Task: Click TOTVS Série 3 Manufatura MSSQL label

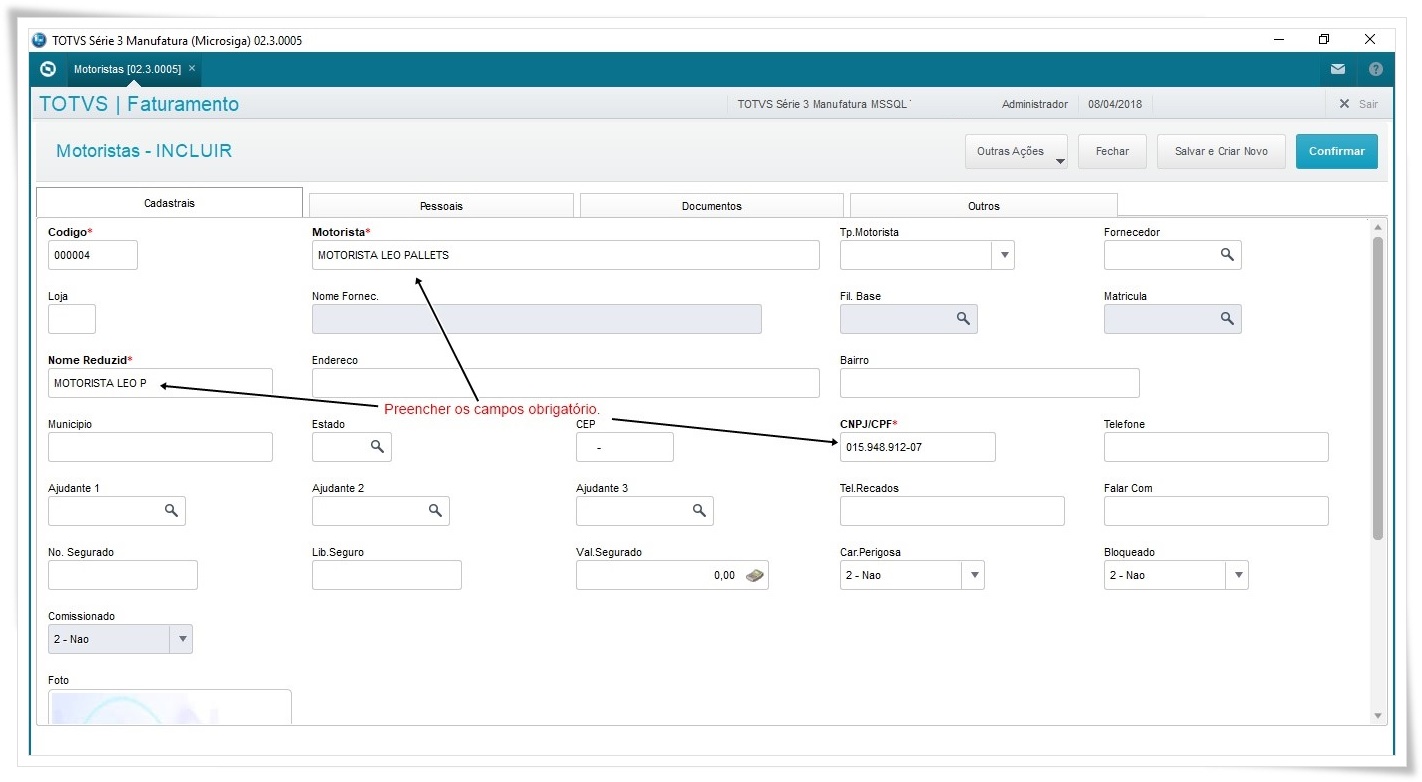Action: (x=824, y=104)
